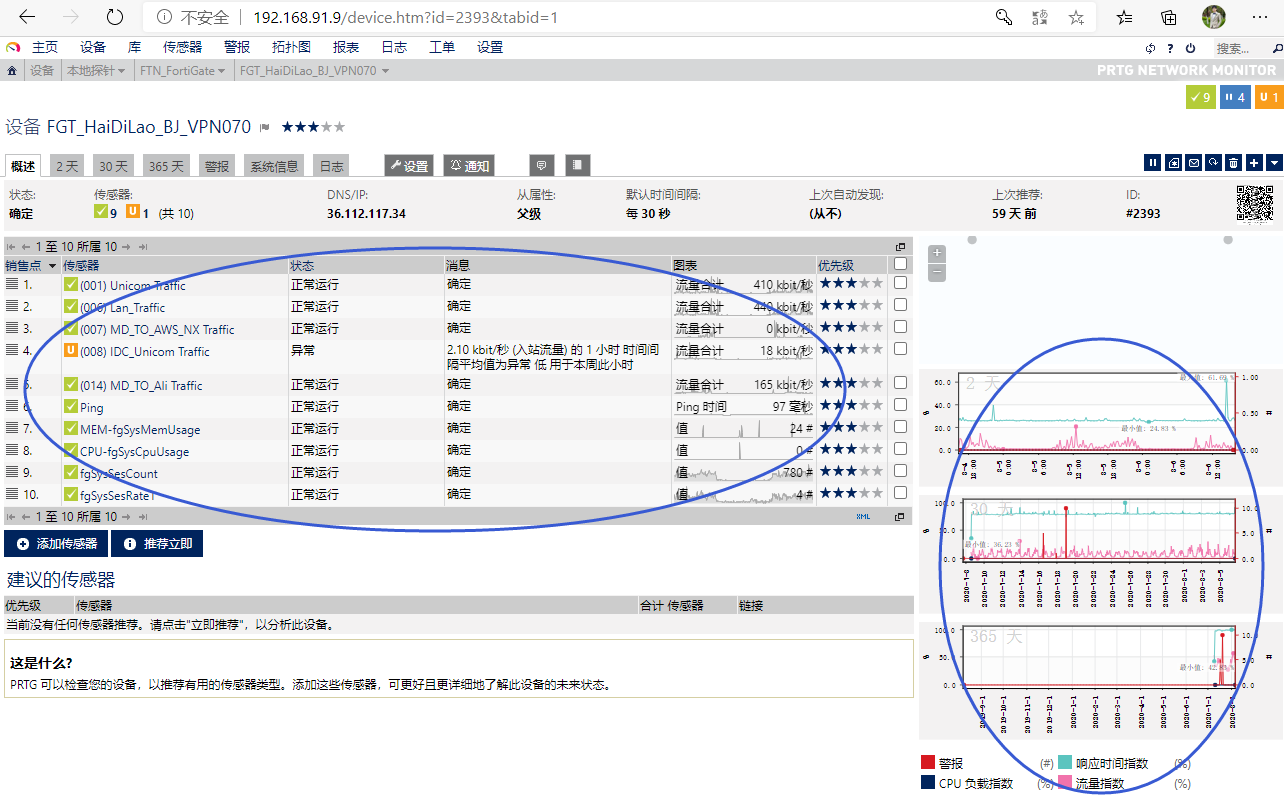
Task: Pause the device with the pause icon
Action: (x=1153, y=163)
